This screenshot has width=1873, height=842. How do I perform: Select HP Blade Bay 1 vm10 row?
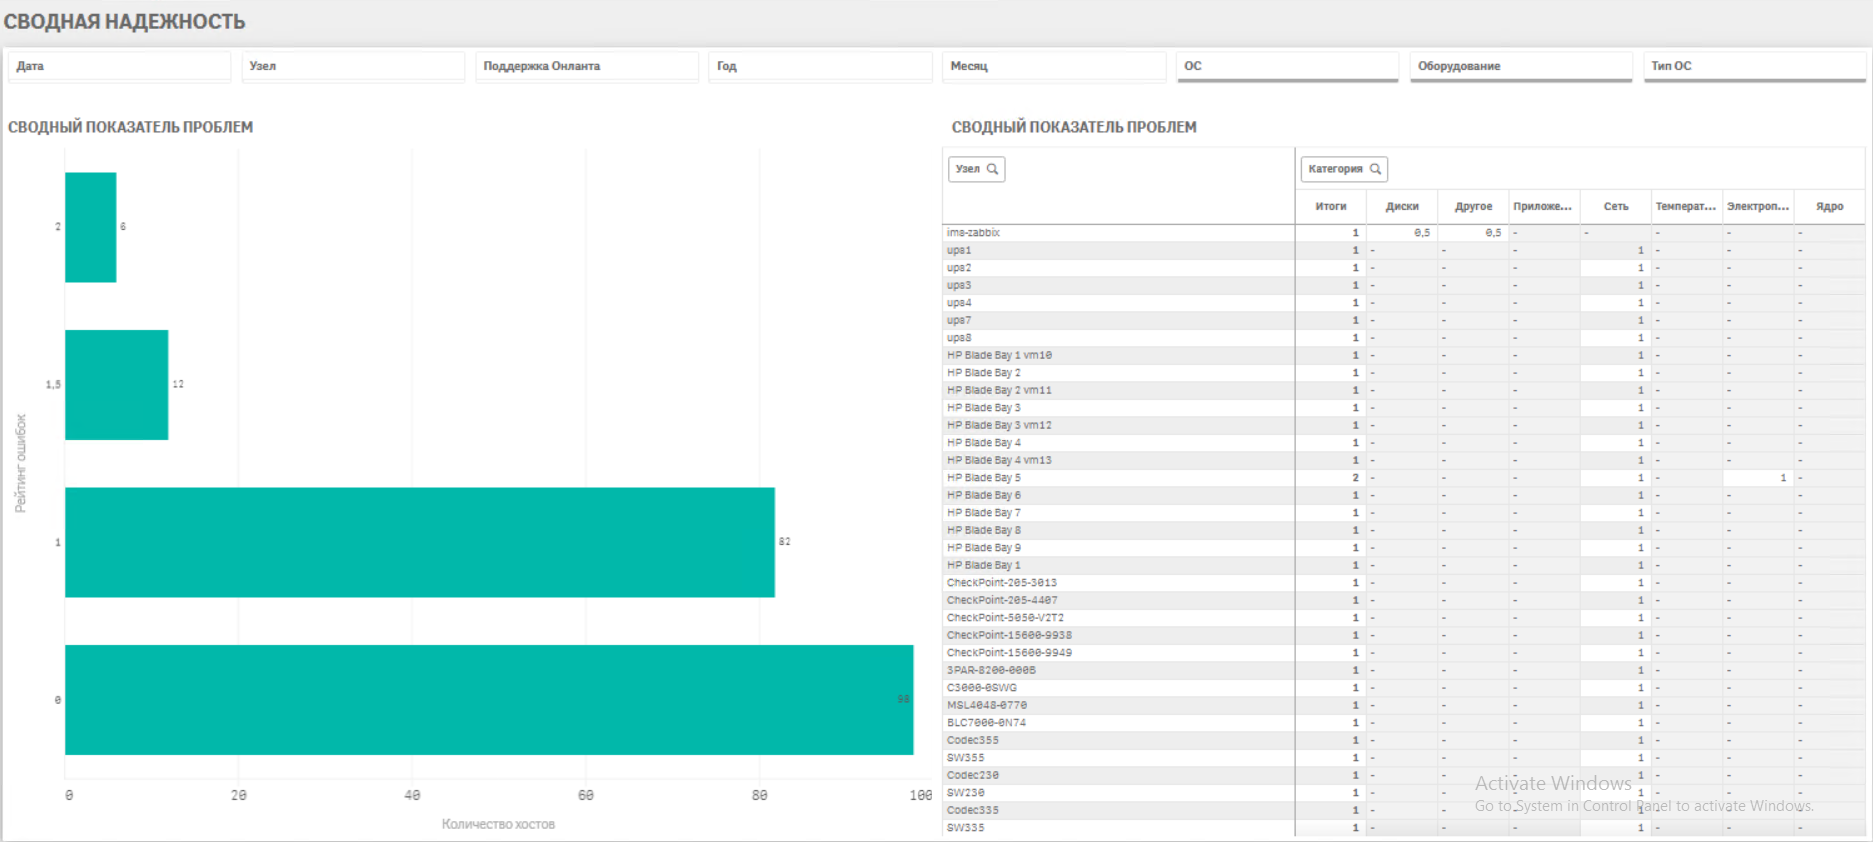1118,355
